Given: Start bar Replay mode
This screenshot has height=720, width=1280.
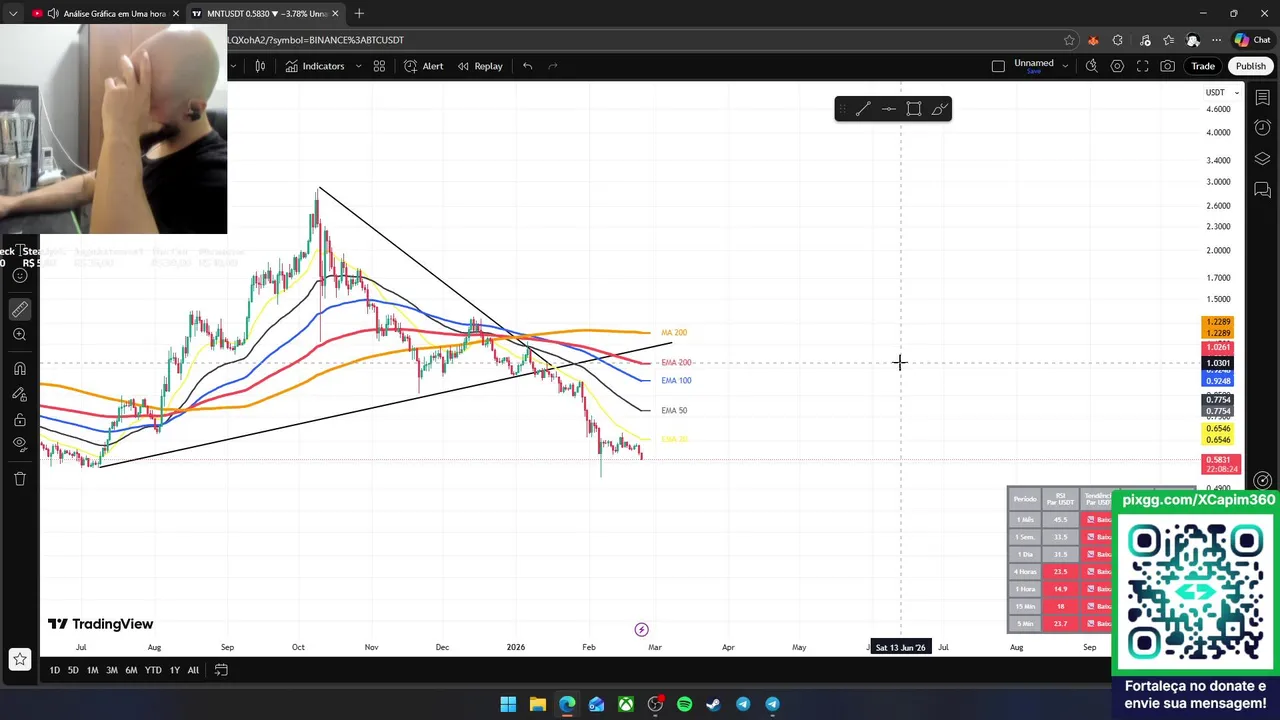Looking at the screenshot, I should point(480,66).
